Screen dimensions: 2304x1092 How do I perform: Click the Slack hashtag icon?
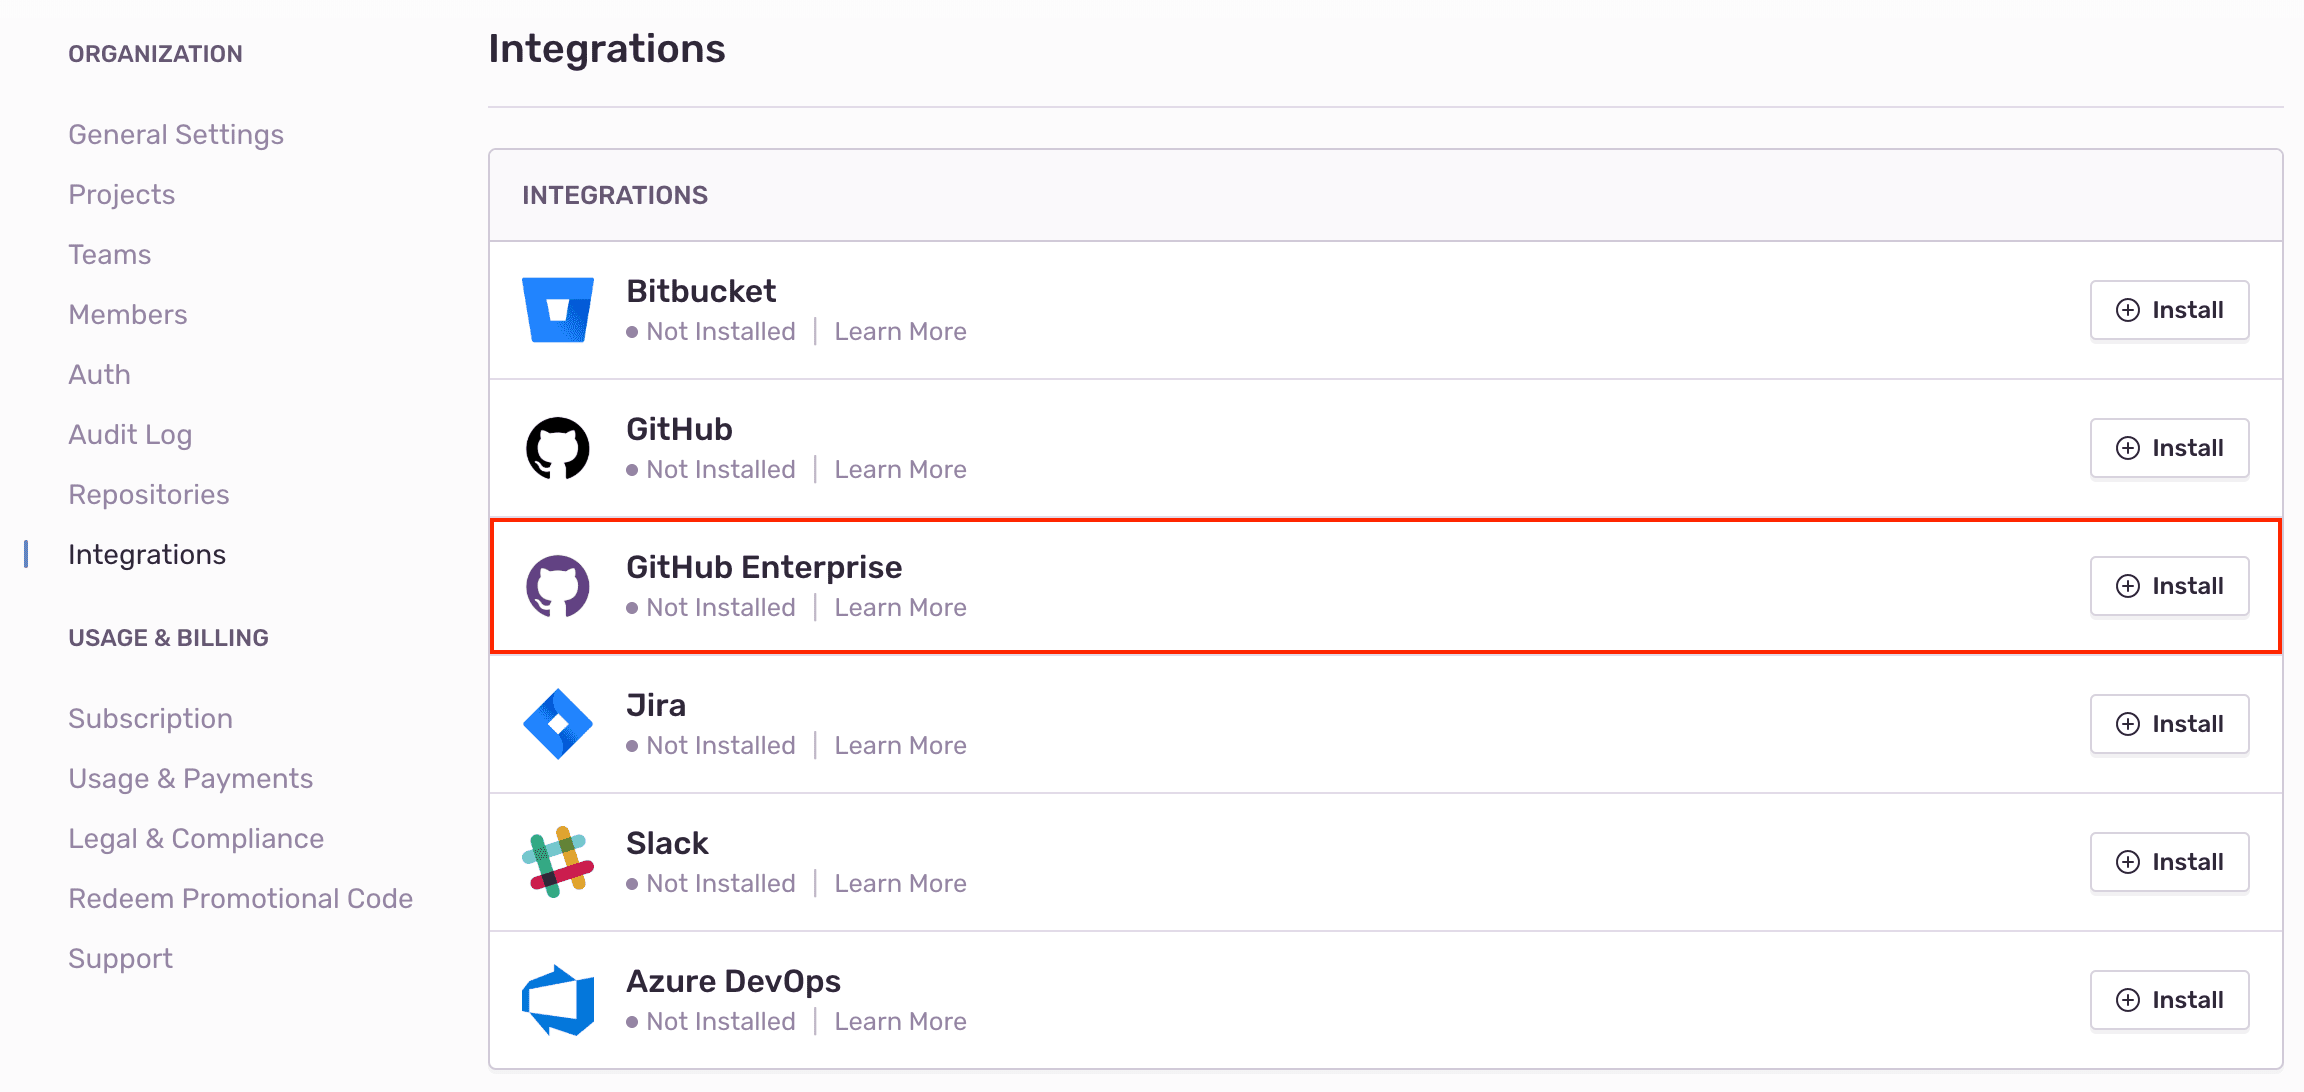[558, 862]
